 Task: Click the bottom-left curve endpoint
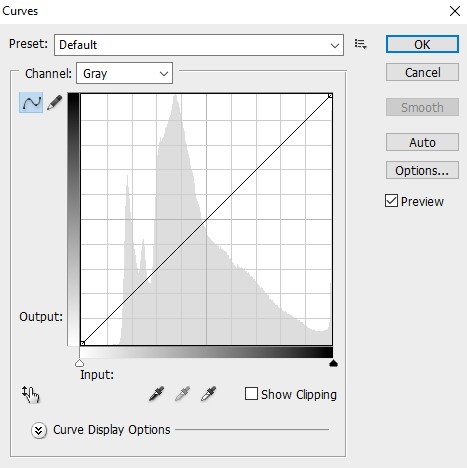coord(83,343)
